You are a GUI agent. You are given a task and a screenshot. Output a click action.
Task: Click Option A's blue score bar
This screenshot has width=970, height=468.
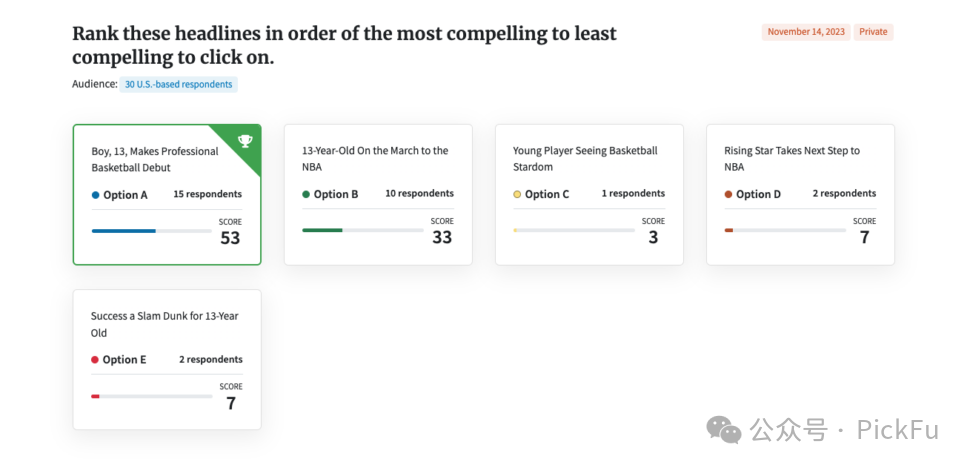point(124,231)
